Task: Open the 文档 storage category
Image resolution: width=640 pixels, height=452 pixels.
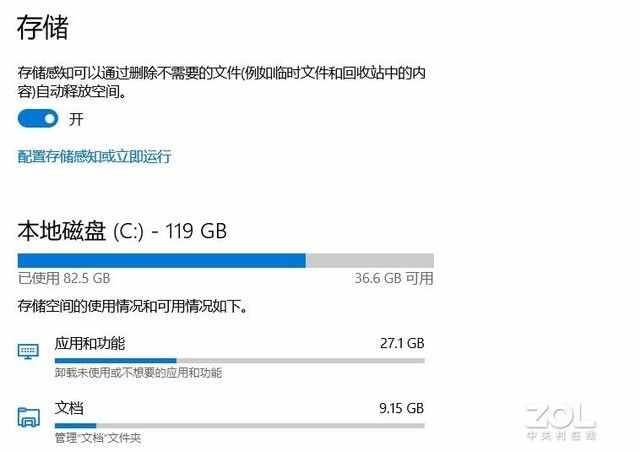Action: pos(69,408)
